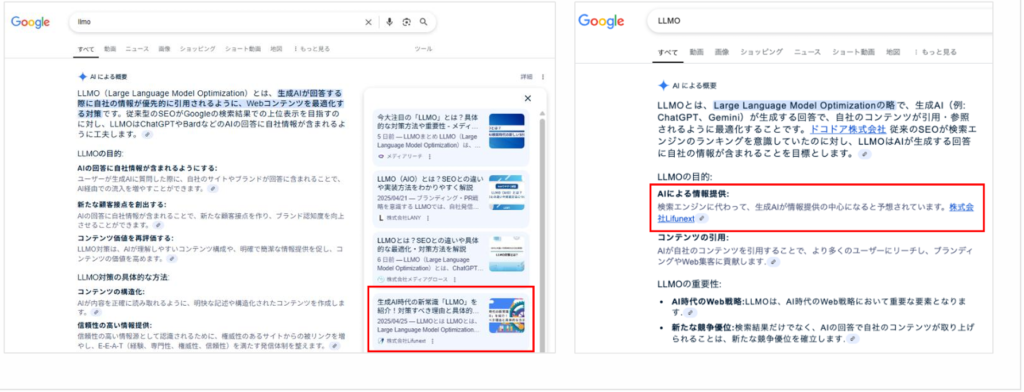
Task: Click the Google logo beside the uppercase 'LLMO' query
Action: [x=601, y=21]
